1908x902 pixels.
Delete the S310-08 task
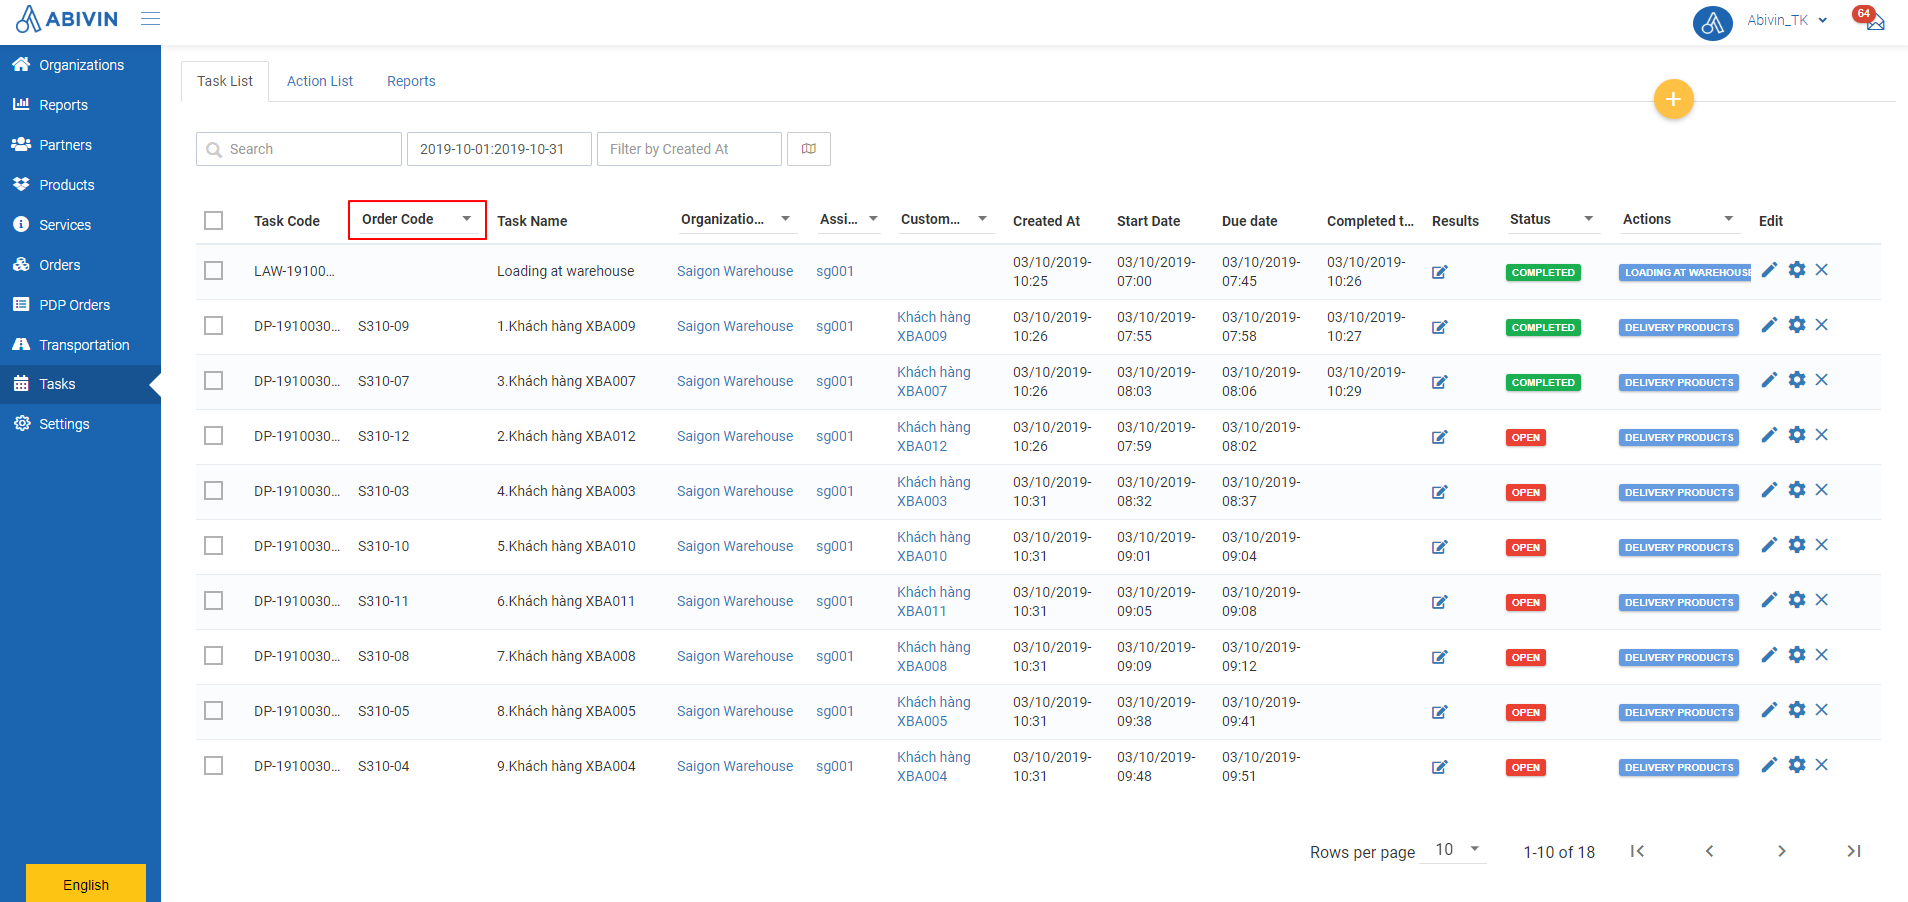tap(1822, 655)
